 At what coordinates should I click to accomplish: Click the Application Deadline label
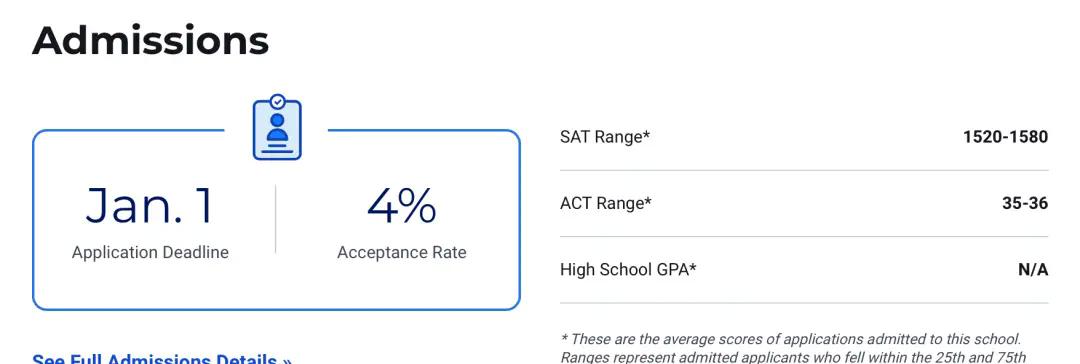click(x=150, y=252)
